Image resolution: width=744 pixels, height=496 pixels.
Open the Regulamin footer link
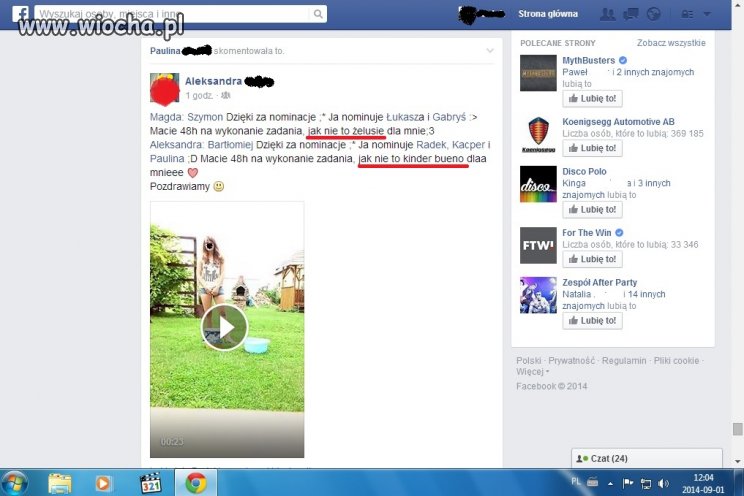[x=624, y=361]
